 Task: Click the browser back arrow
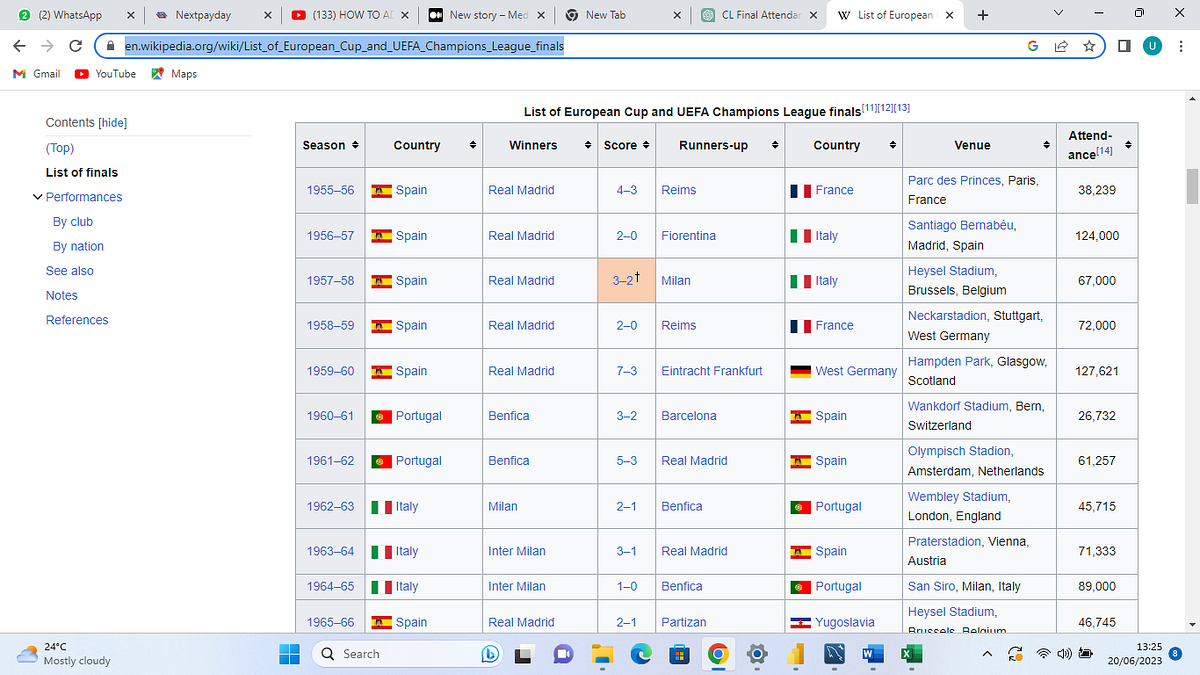[20, 46]
